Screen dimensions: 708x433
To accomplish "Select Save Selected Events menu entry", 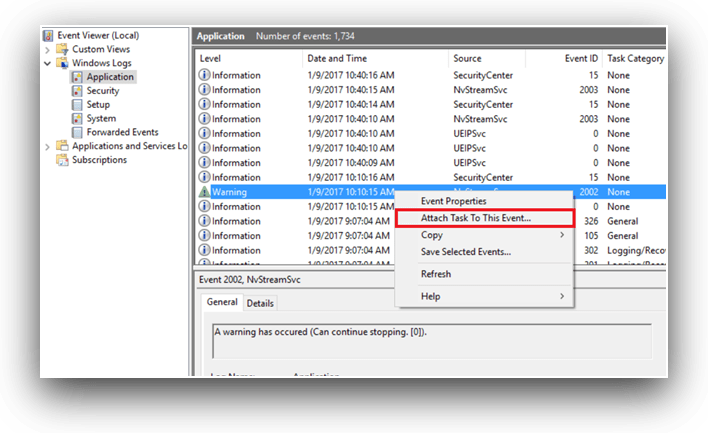I will (465, 252).
